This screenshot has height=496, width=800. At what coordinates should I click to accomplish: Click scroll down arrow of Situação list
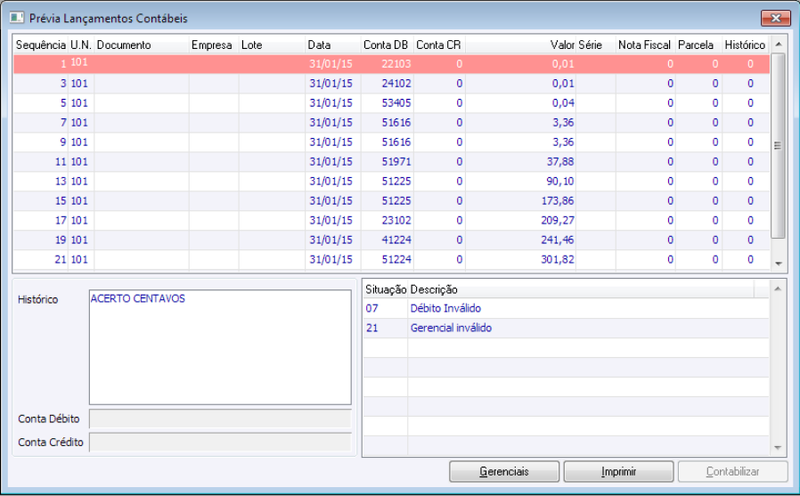pyautogui.click(x=778, y=448)
